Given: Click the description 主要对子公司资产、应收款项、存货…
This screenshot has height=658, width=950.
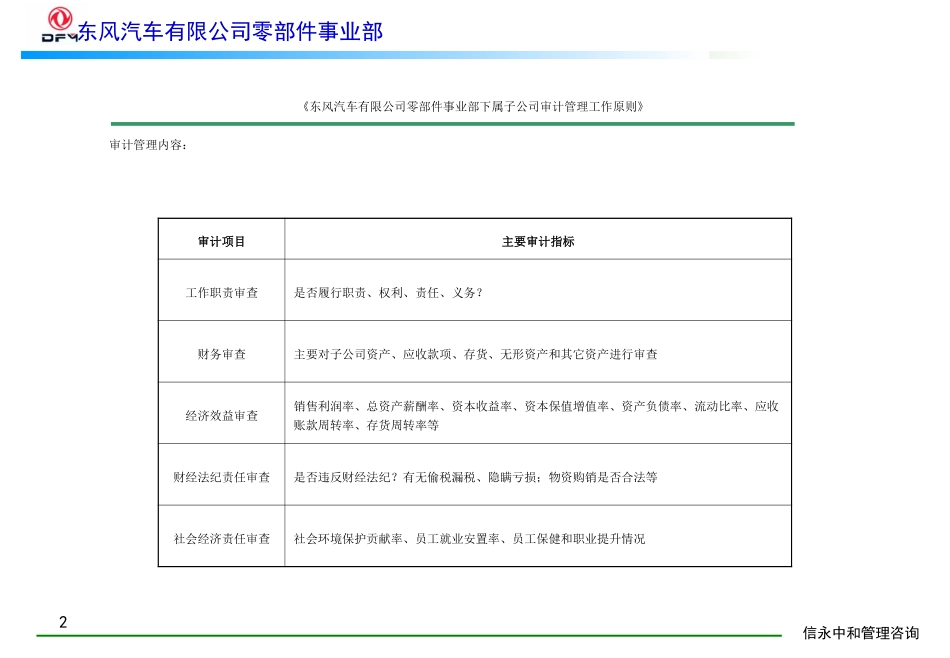Looking at the screenshot, I should [476, 354].
